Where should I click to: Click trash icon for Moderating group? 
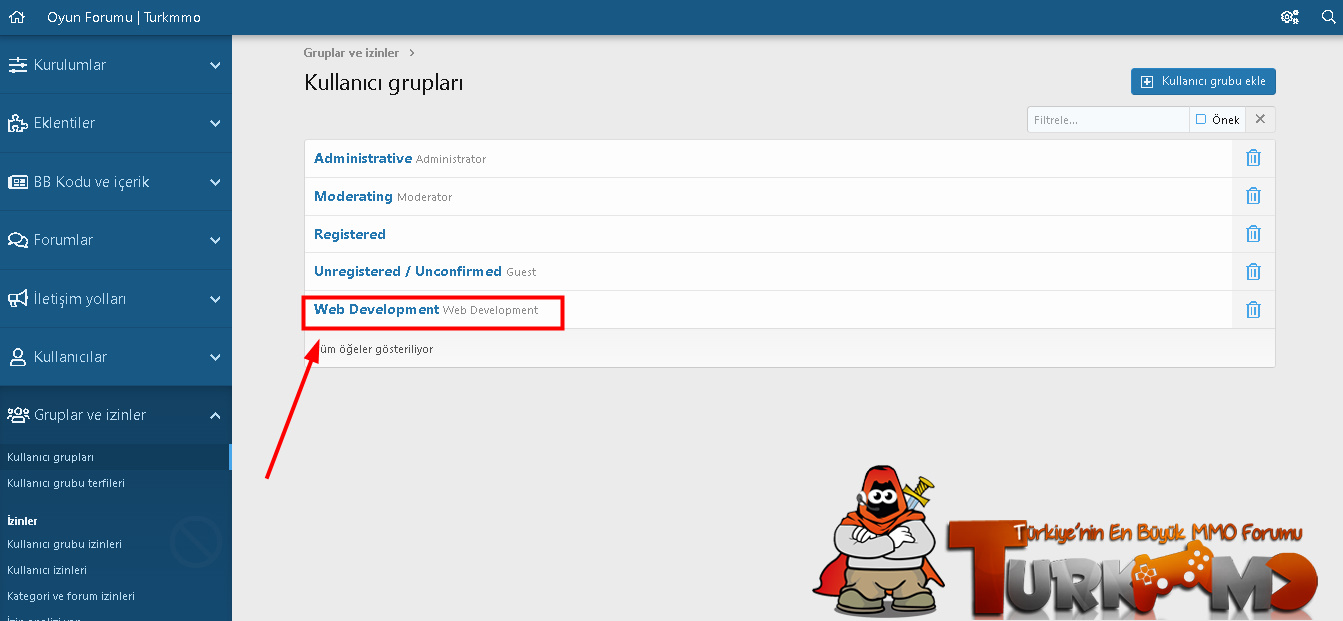pos(1253,196)
